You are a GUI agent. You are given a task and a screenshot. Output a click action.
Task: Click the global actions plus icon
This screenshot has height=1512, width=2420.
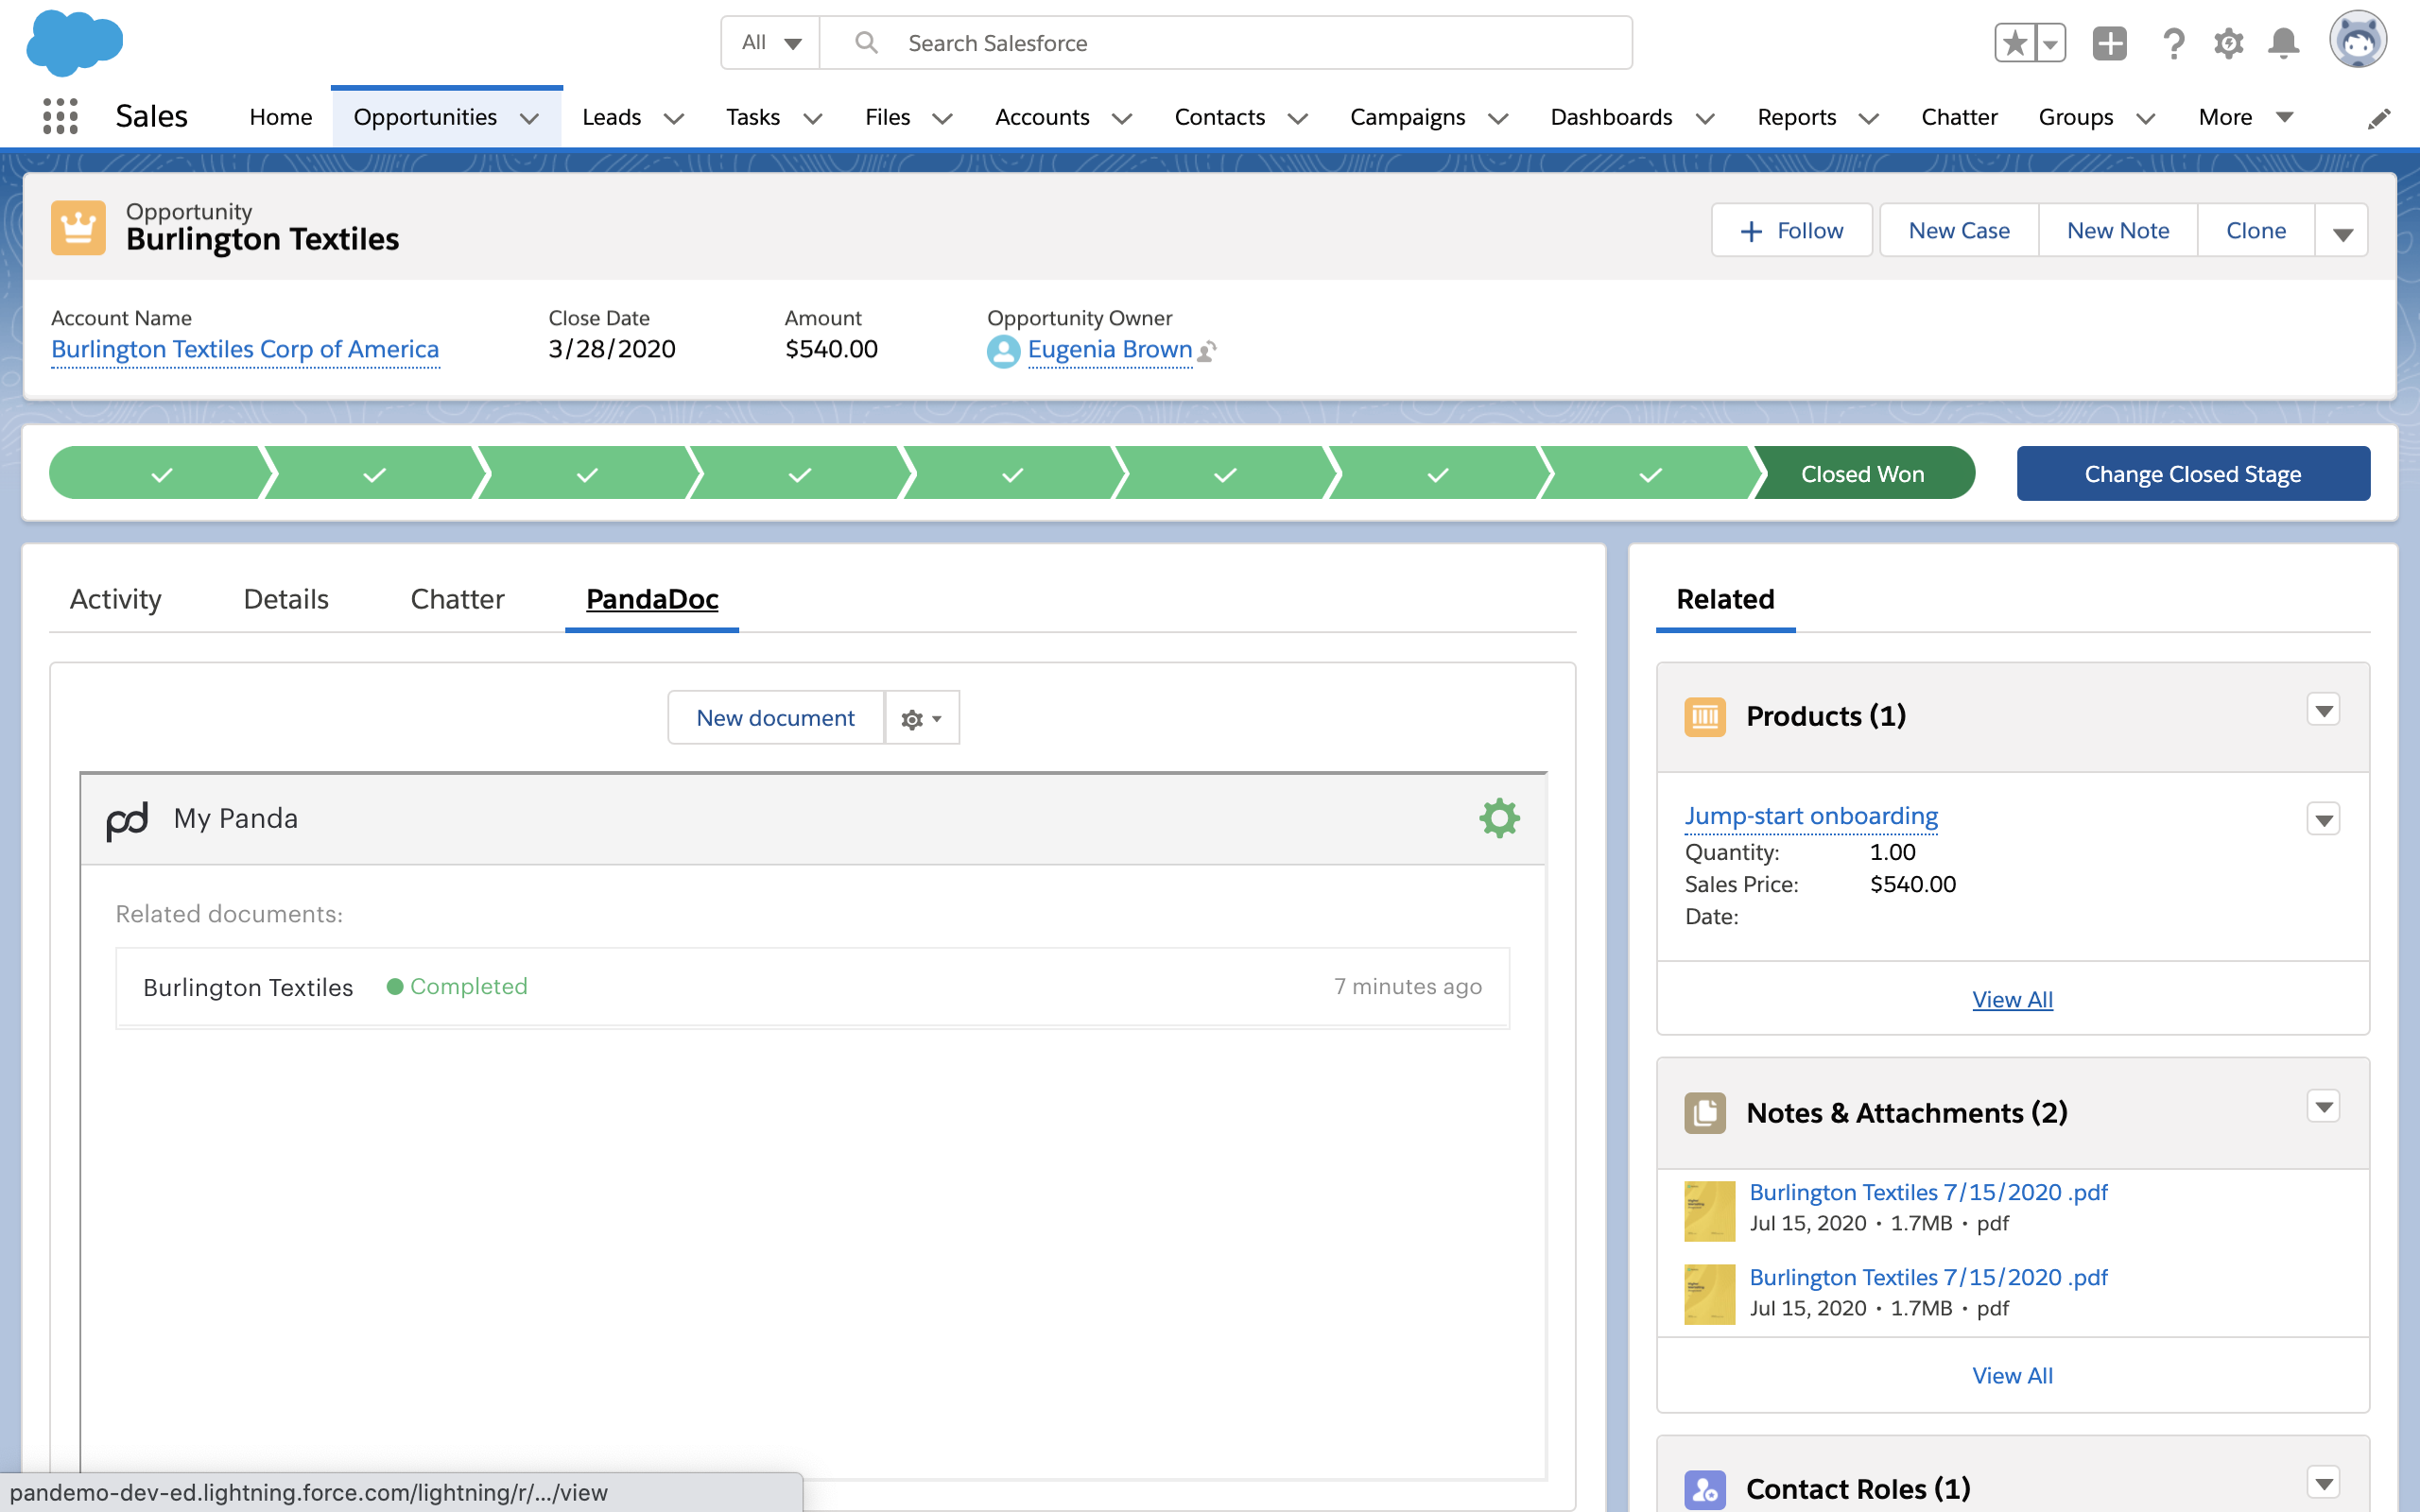click(x=2109, y=43)
